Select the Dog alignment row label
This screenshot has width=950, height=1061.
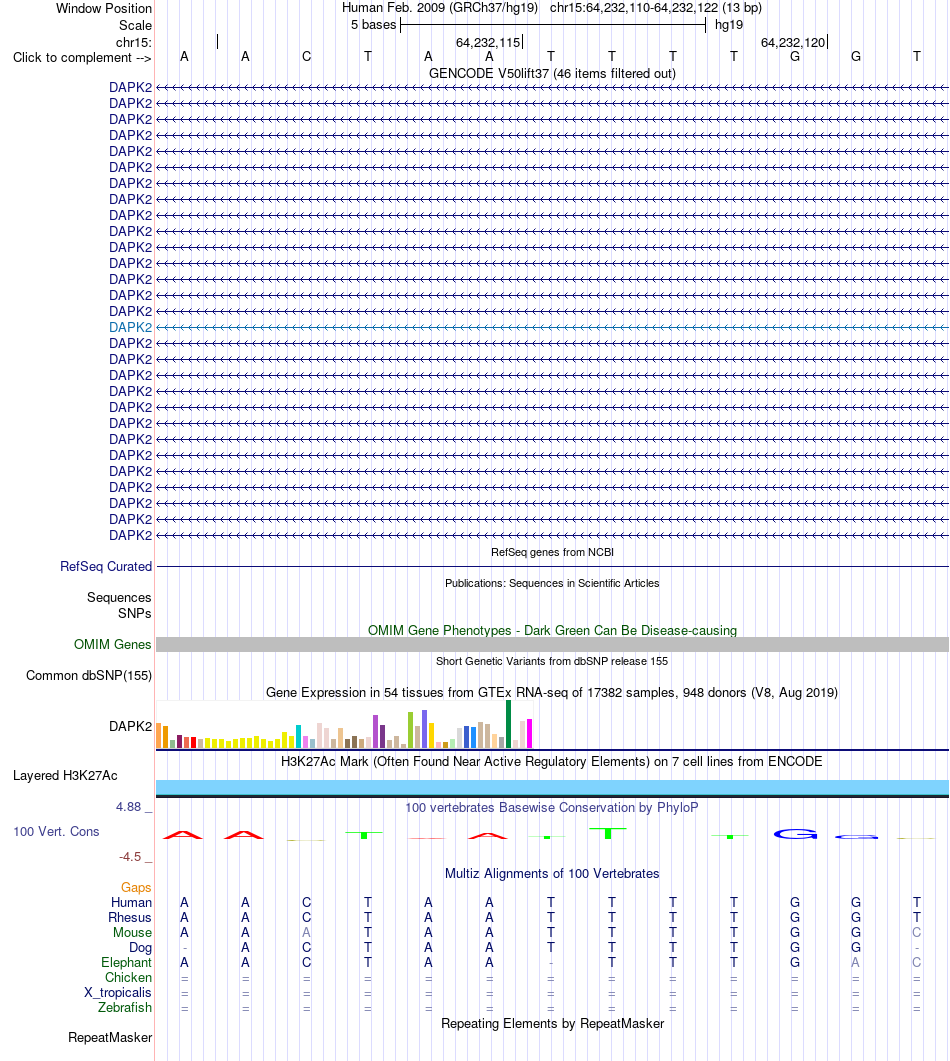pyautogui.click(x=140, y=947)
